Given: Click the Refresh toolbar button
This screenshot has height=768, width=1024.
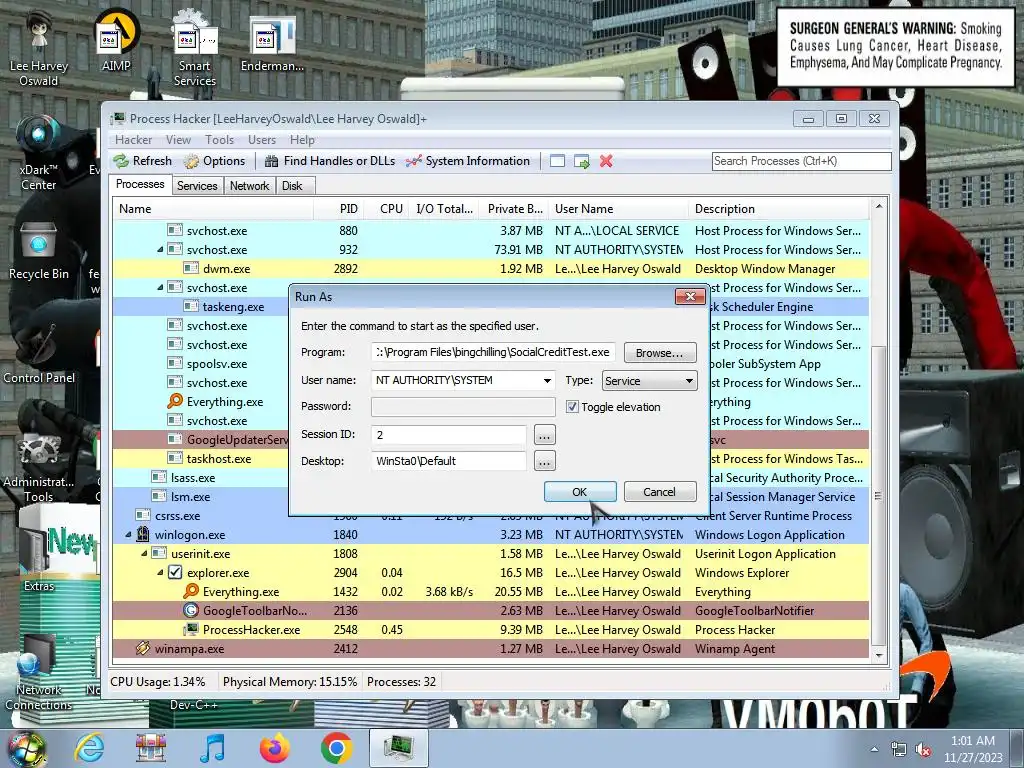Looking at the screenshot, I should click(x=142, y=161).
